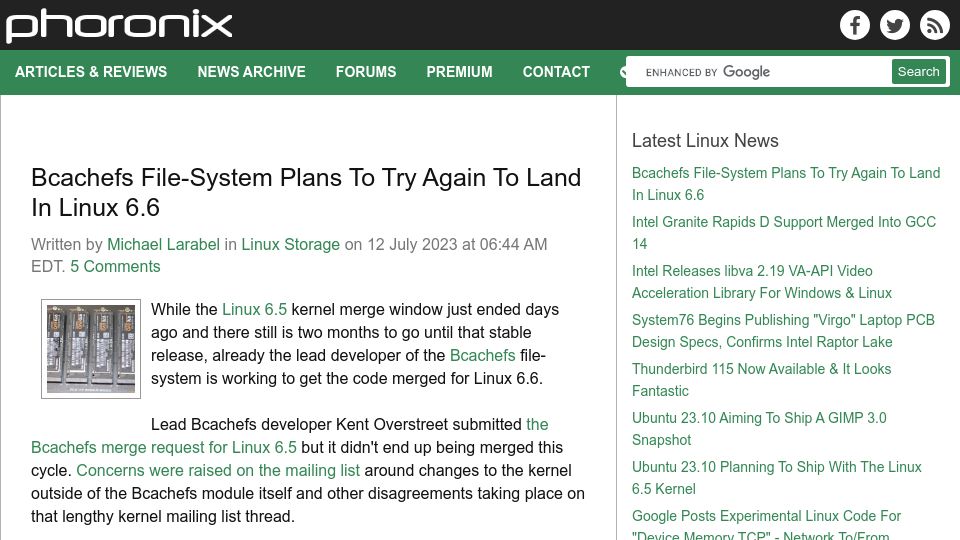This screenshot has height=540, width=960.
Task: Open the RSS feed icon
Action: [934, 25]
